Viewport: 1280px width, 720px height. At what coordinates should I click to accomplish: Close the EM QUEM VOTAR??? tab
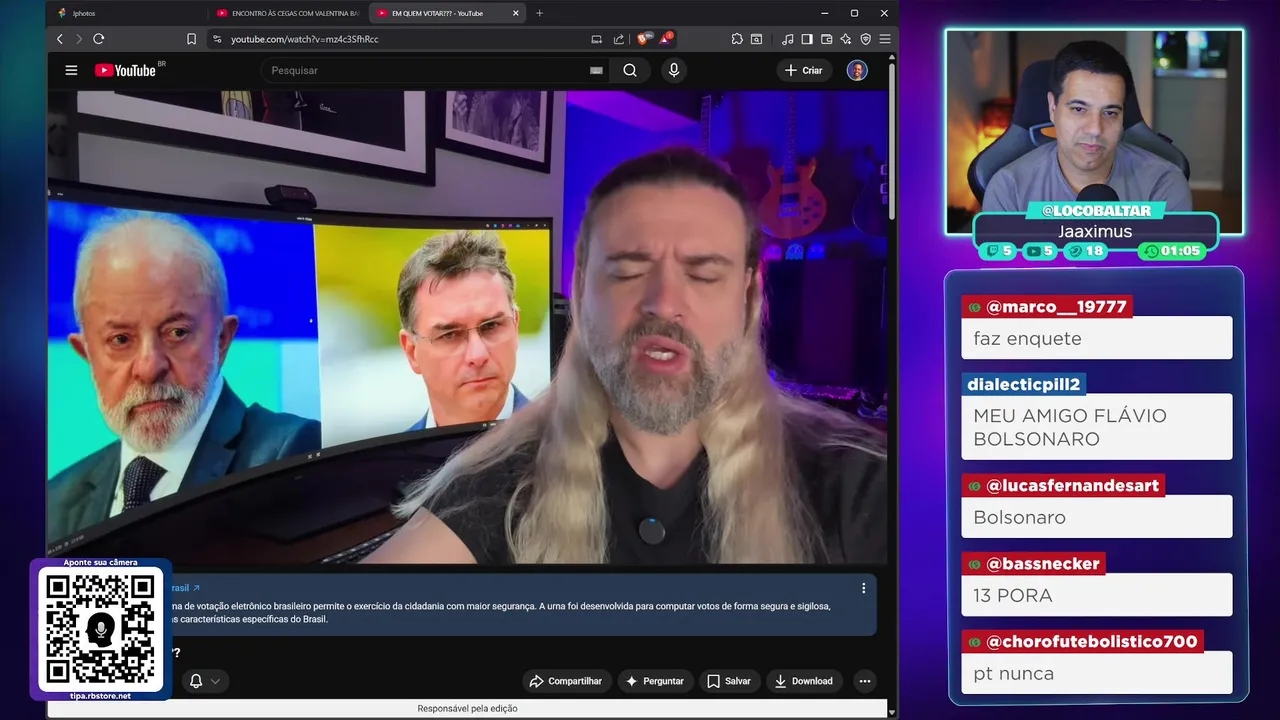click(x=516, y=13)
